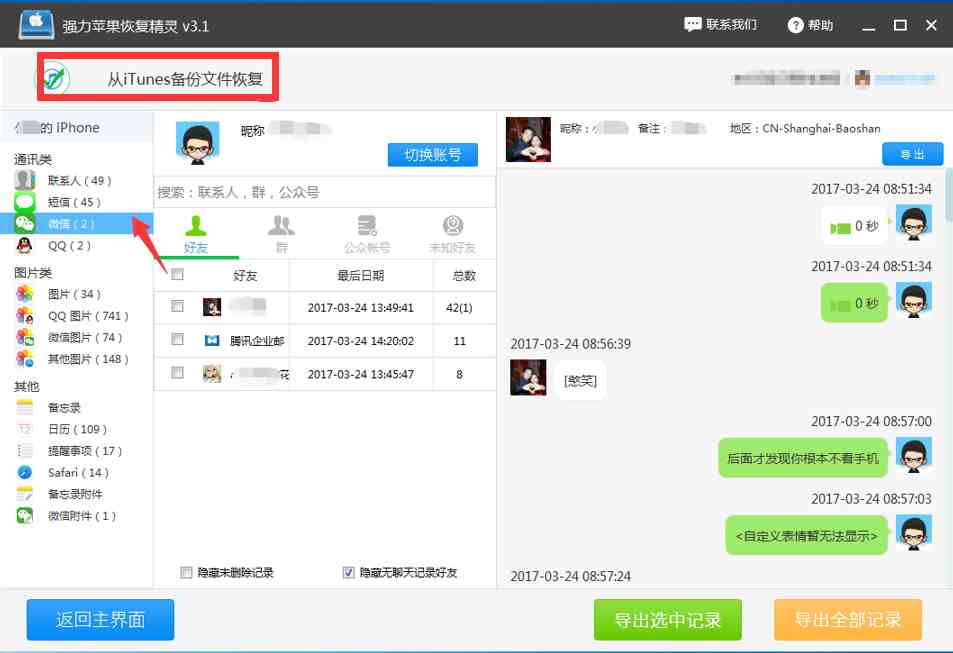Open 备忘录附件 attachments icon

tap(25, 494)
